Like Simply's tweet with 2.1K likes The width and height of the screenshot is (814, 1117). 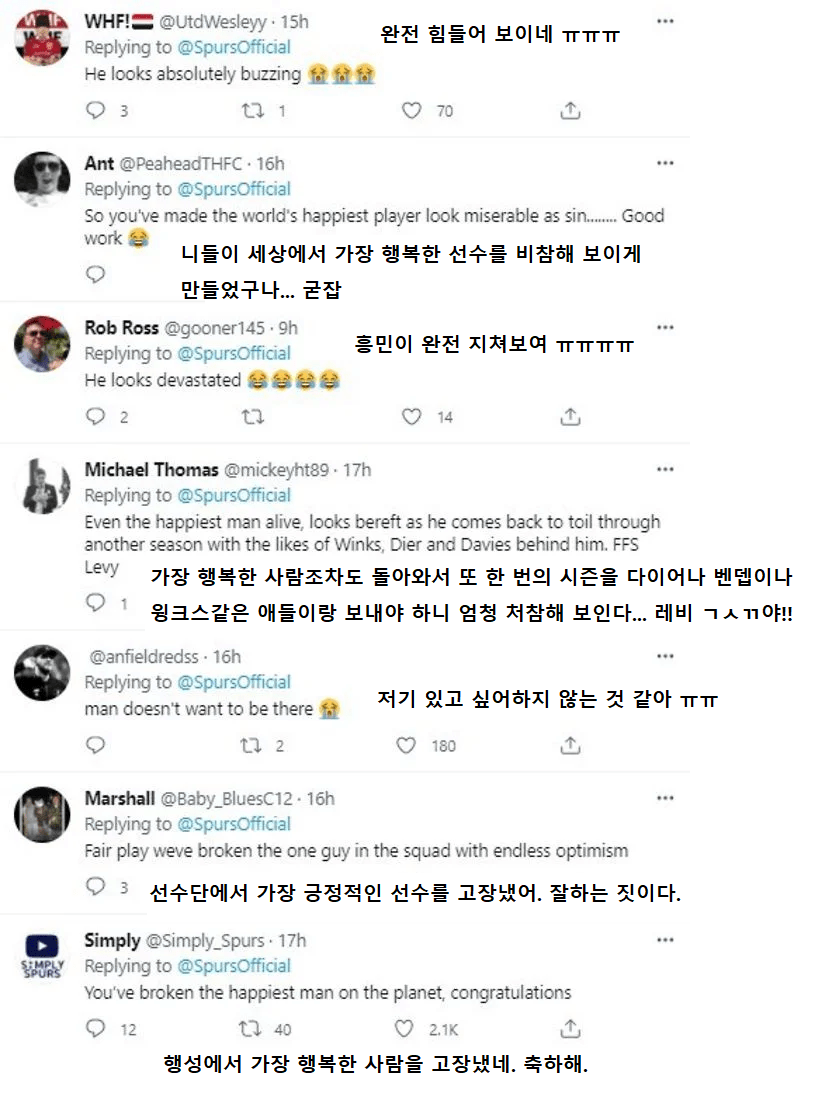click(404, 1028)
